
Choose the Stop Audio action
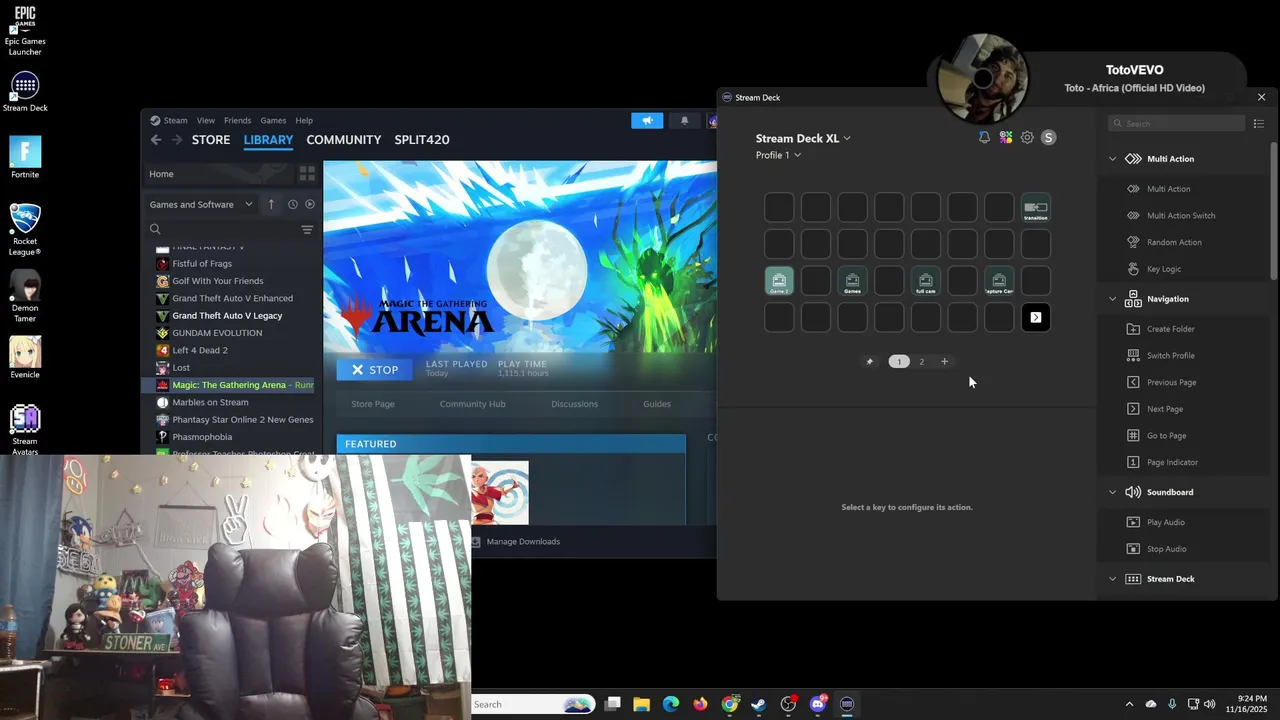1166,549
